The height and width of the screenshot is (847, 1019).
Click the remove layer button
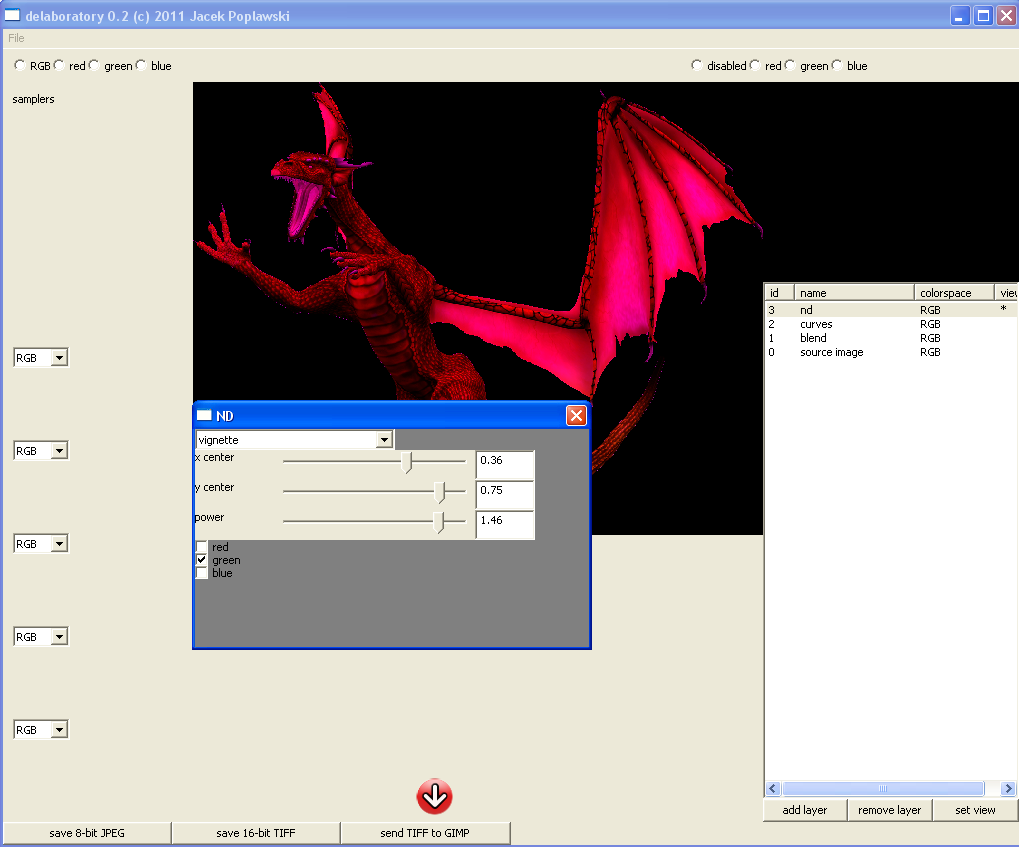(889, 810)
